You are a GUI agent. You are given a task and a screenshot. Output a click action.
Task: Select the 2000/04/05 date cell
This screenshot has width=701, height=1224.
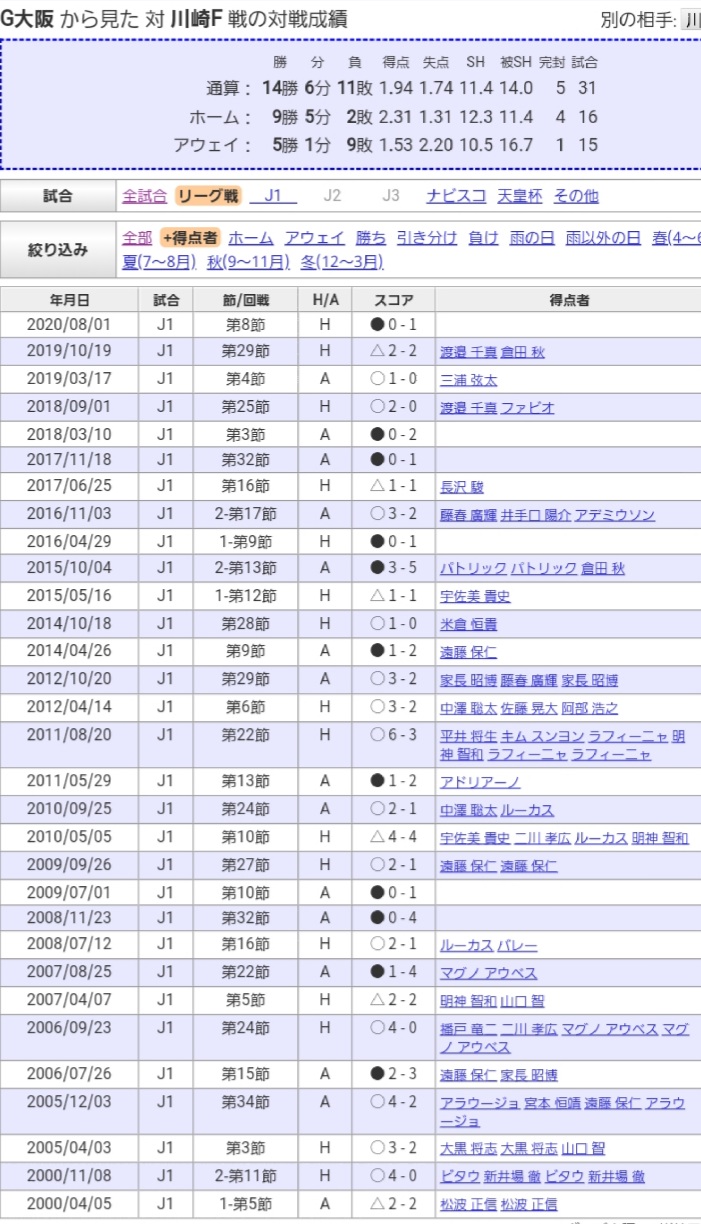coord(70,1204)
